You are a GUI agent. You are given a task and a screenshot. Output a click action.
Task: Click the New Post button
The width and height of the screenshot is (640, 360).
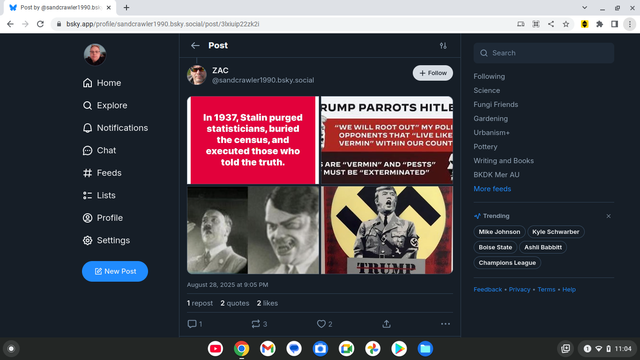(x=115, y=271)
